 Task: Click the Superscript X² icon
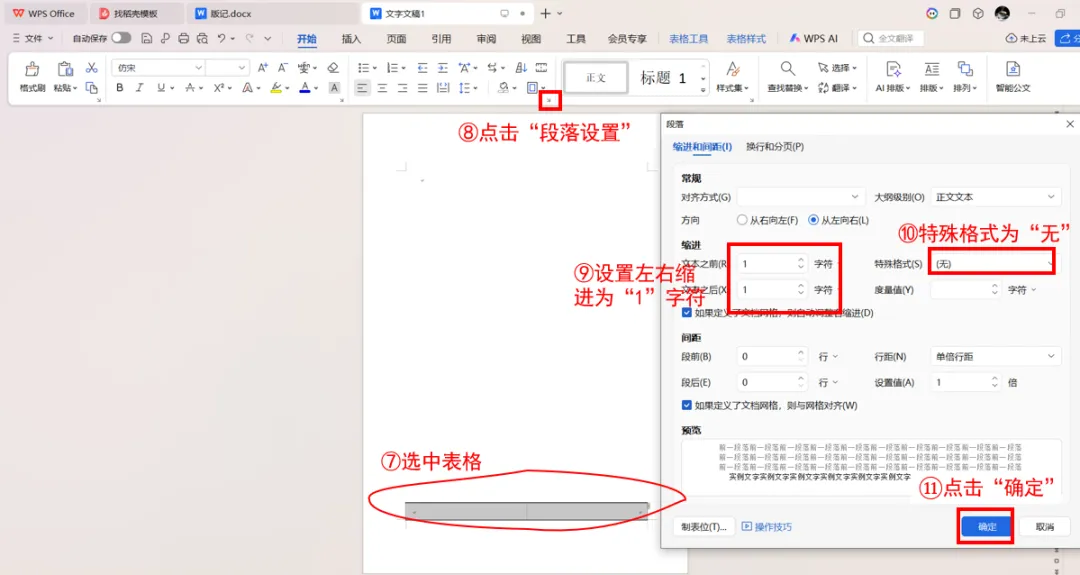(218, 87)
